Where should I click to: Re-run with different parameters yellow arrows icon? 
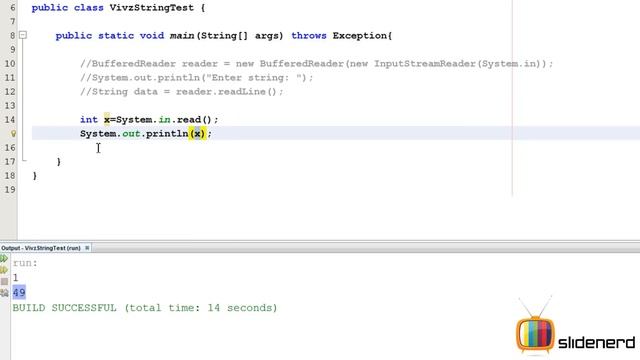[4, 270]
